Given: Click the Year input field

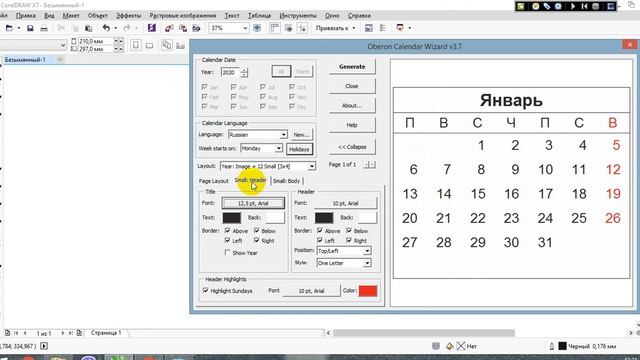Looking at the screenshot, I should click(230, 72).
